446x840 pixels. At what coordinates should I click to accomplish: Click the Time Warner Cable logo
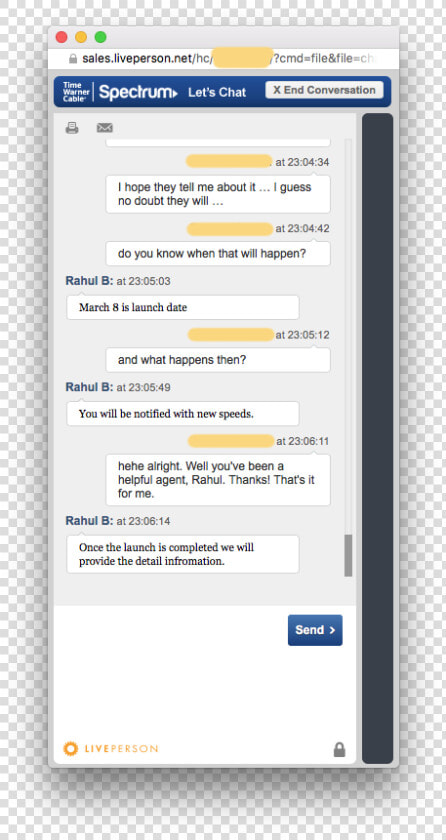point(74,92)
